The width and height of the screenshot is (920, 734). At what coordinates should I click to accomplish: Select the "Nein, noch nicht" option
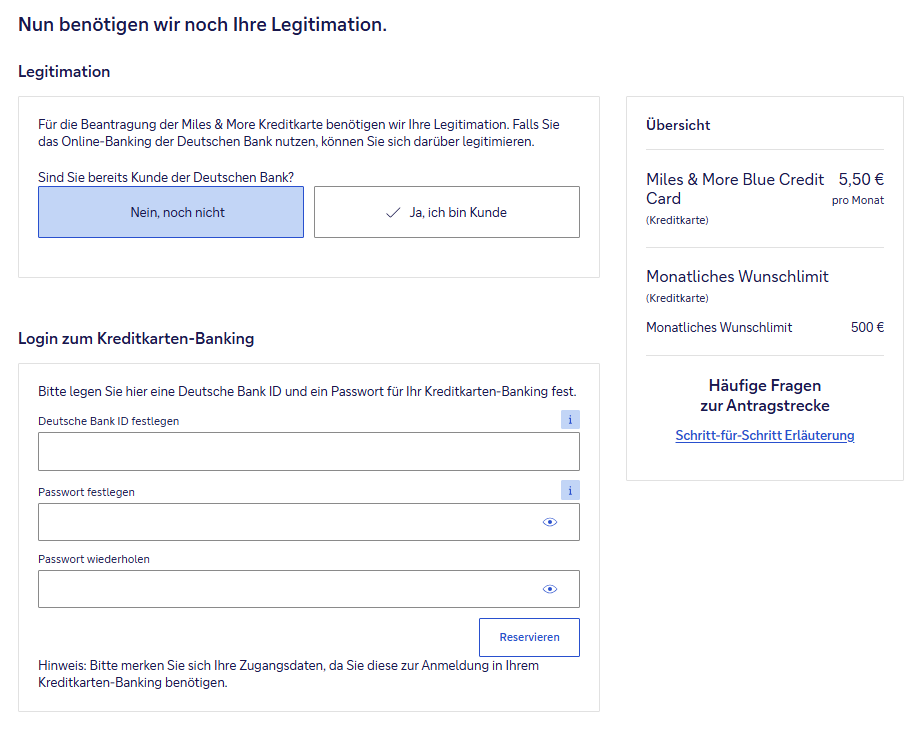pyautogui.click(x=171, y=212)
